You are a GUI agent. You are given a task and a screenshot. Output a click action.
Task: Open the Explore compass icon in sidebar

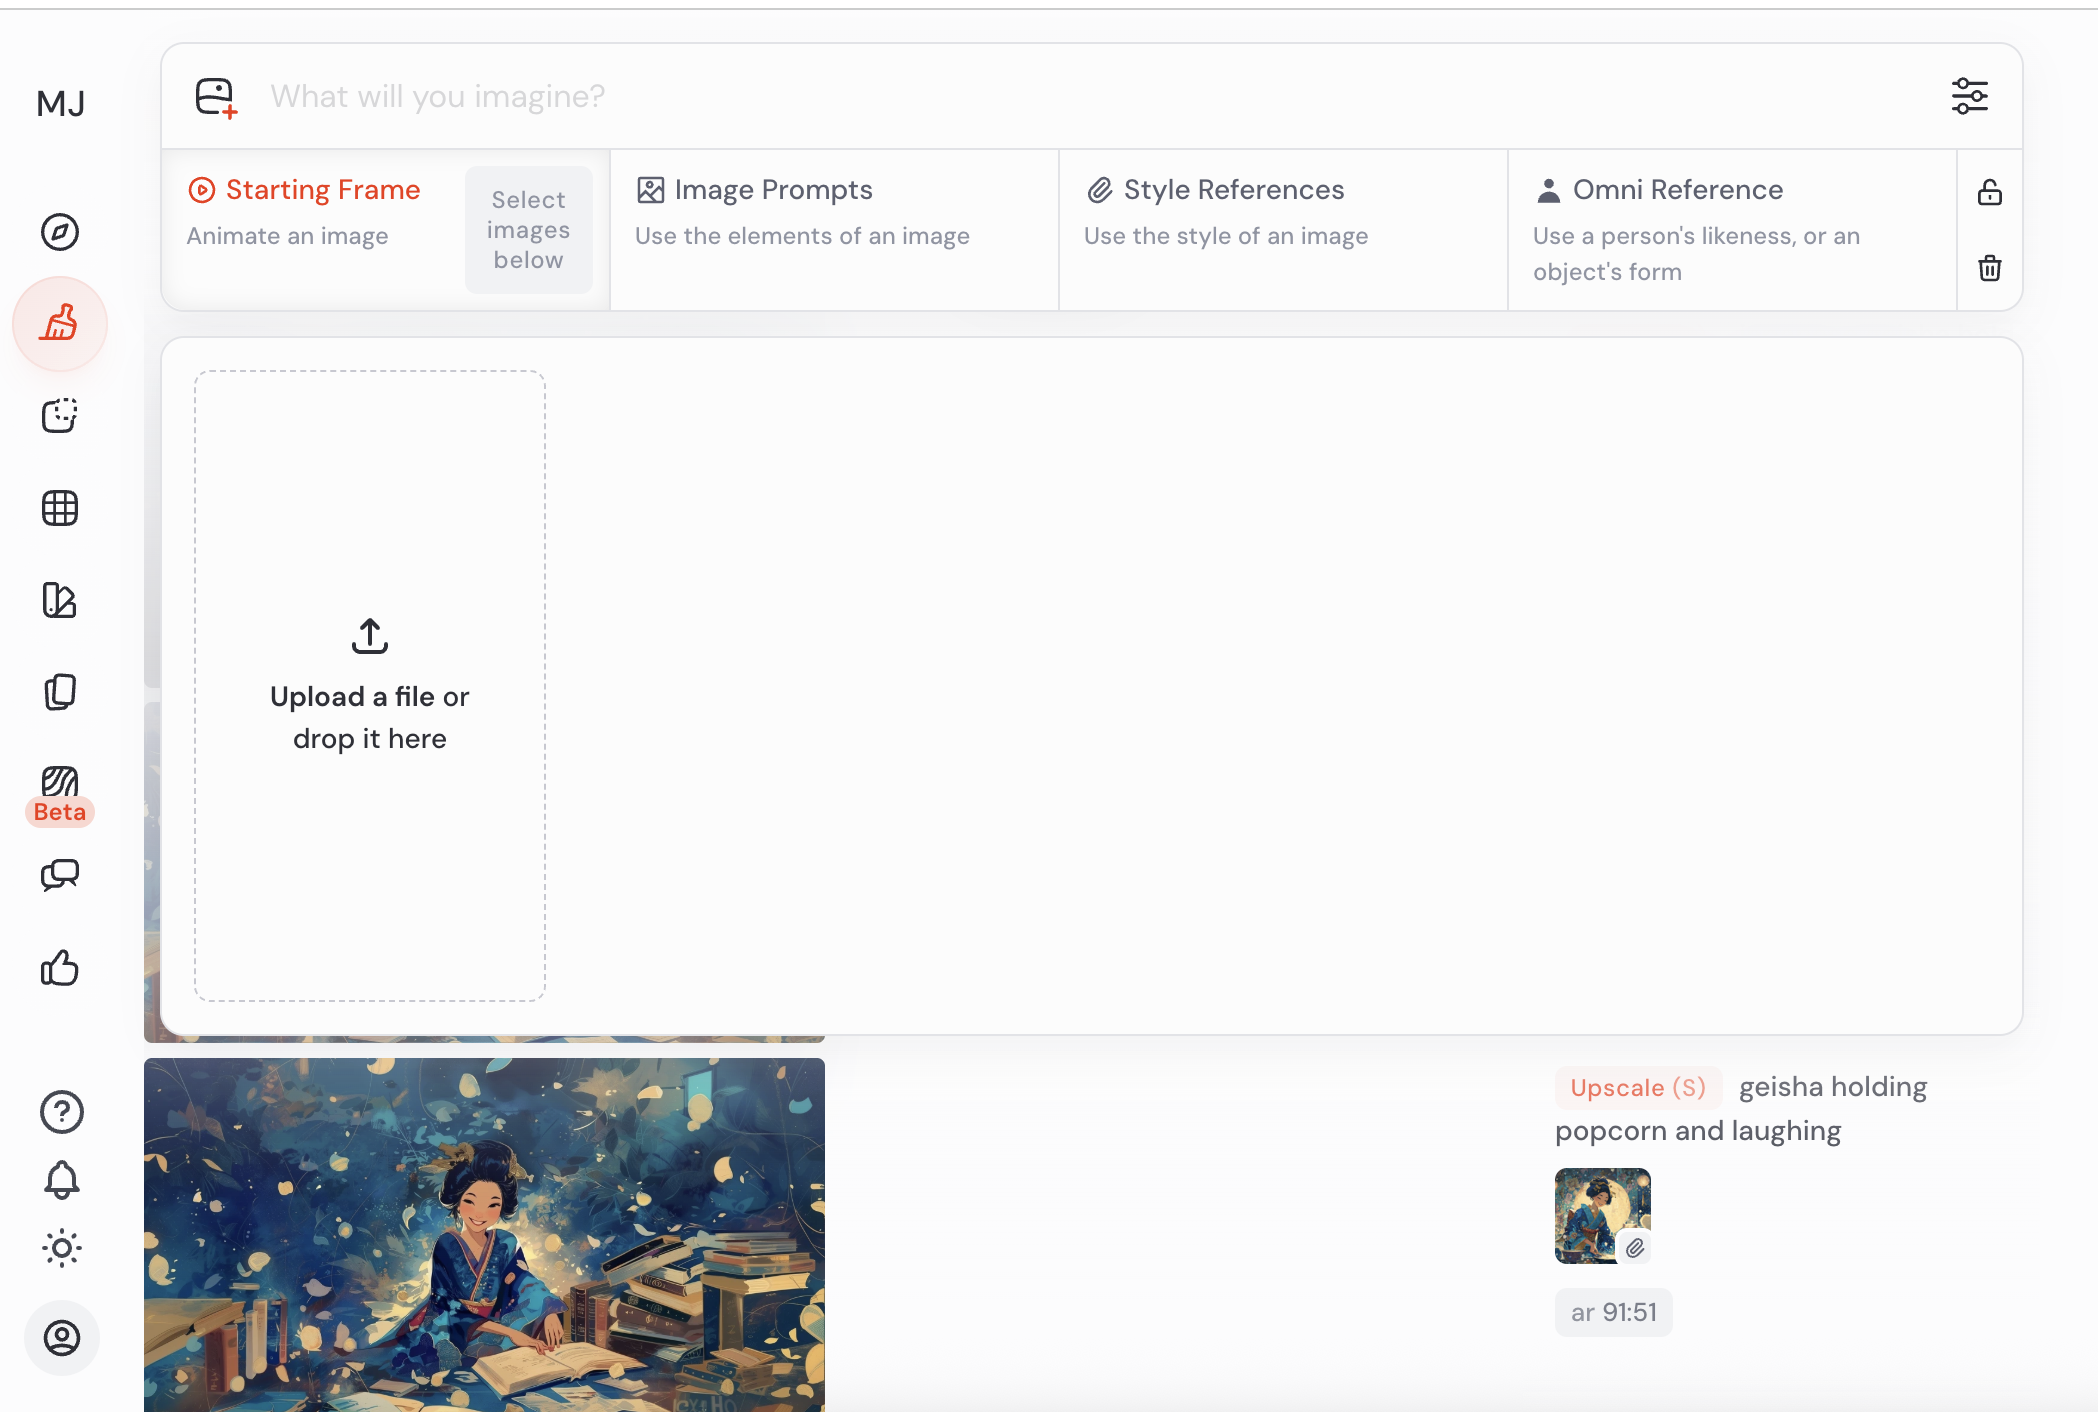click(x=60, y=232)
